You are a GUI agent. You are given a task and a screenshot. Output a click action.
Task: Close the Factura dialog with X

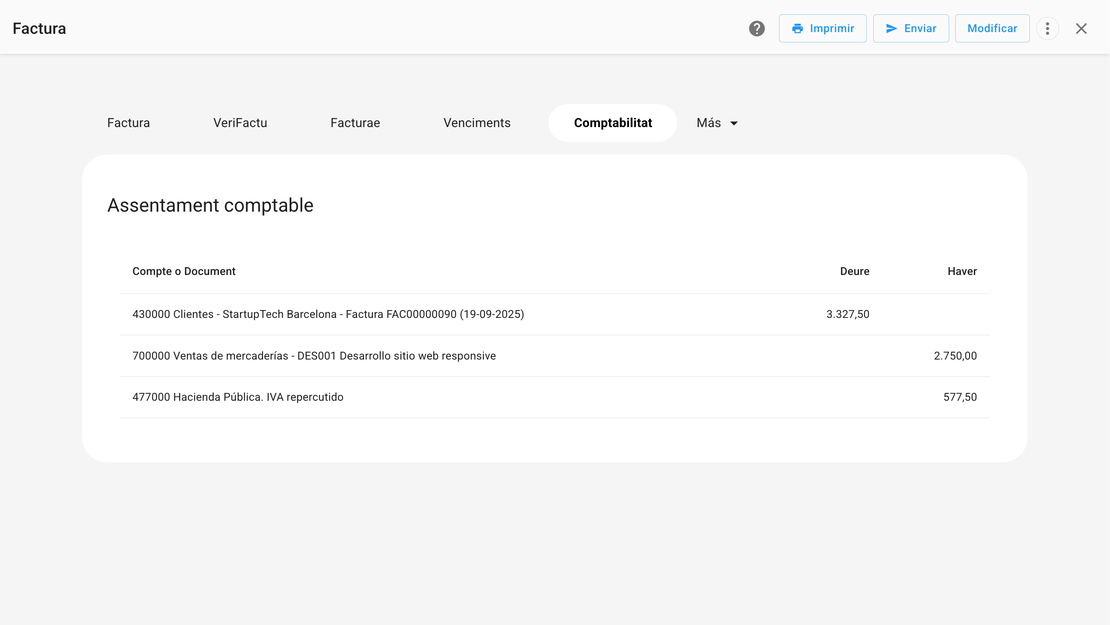tap(1081, 29)
